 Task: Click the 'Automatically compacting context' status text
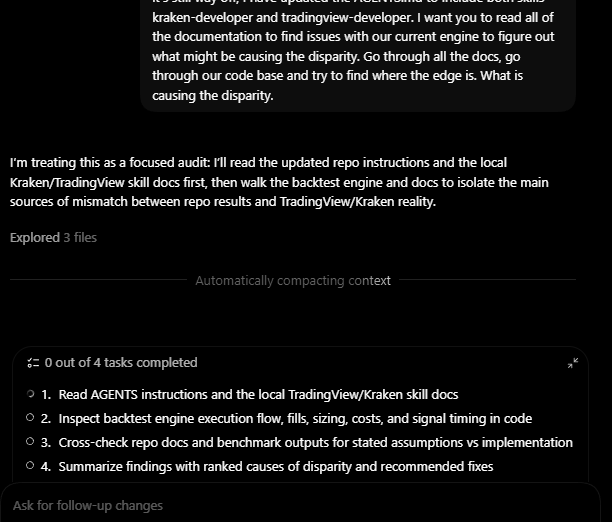[x=293, y=281]
